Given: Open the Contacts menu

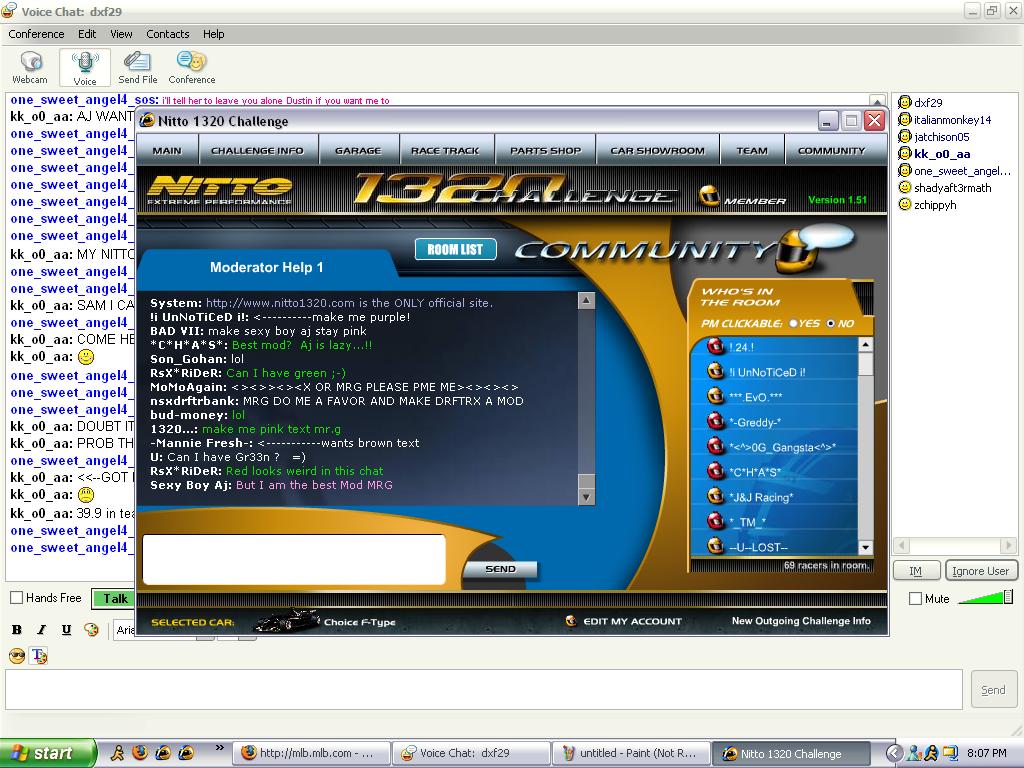Looking at the screenshot, I should [x=168, y=34].
